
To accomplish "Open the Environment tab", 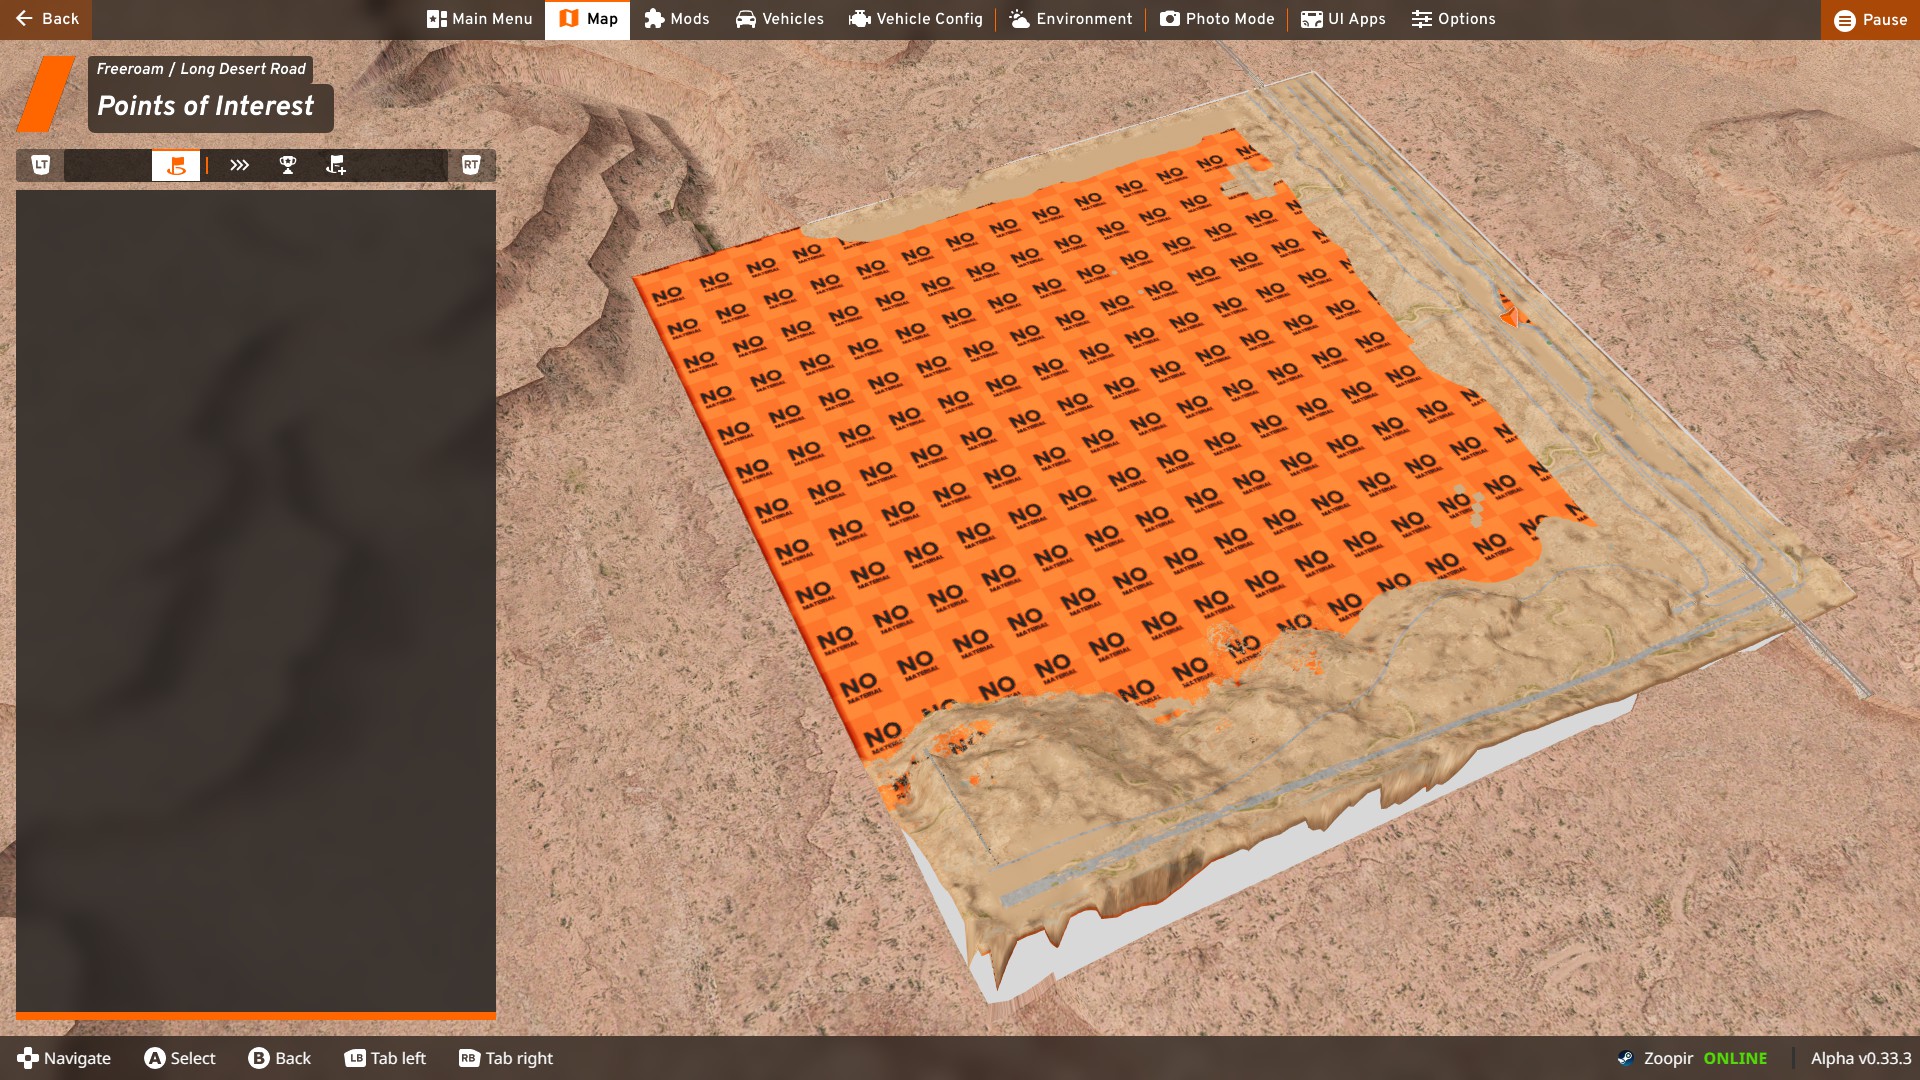I will pos(1071,19).
